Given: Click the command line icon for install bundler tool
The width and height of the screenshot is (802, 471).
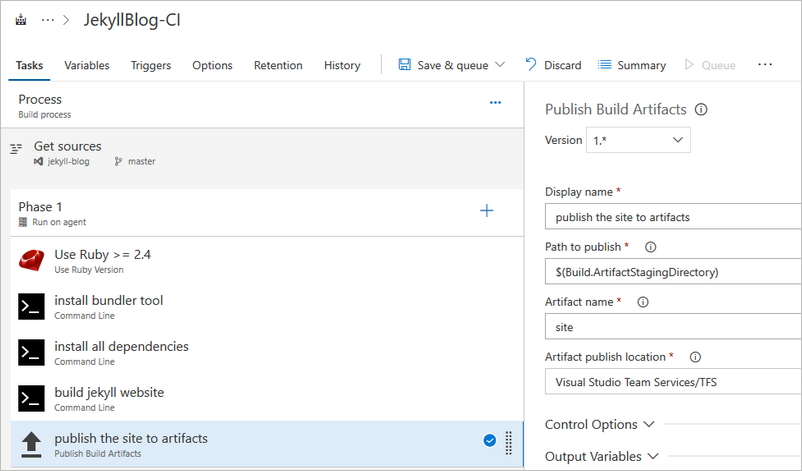Looking at the screenshot, I should click(x=31, y=307).
